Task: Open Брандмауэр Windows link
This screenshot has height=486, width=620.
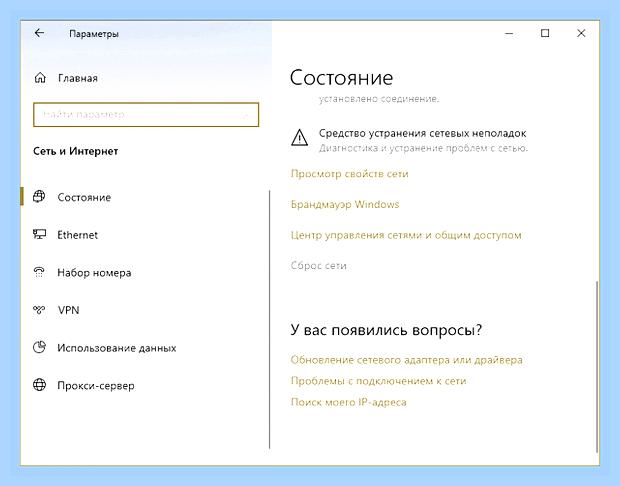Action: click(345, 204)
